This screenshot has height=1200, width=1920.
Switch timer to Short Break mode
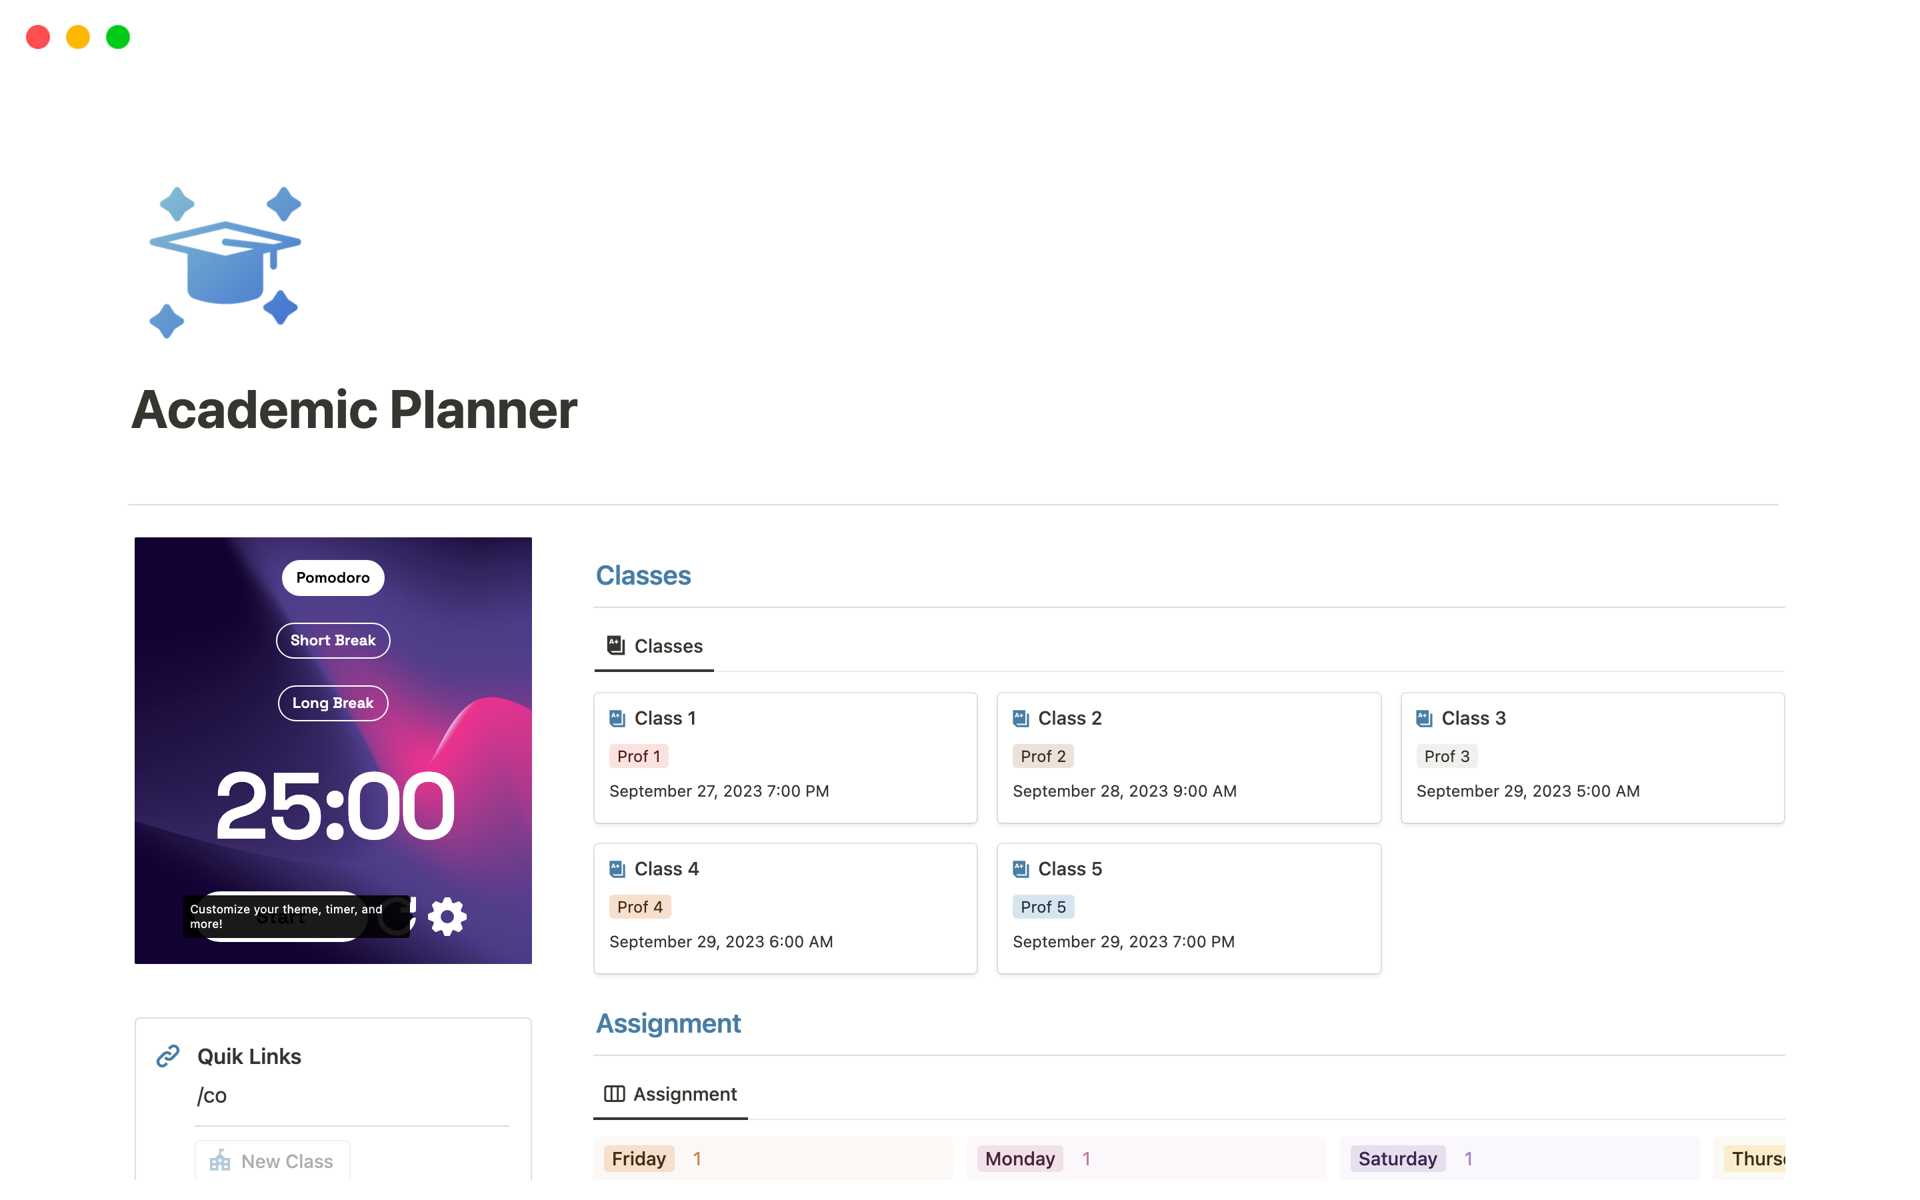pyautogui.click(x=332, y=640)
